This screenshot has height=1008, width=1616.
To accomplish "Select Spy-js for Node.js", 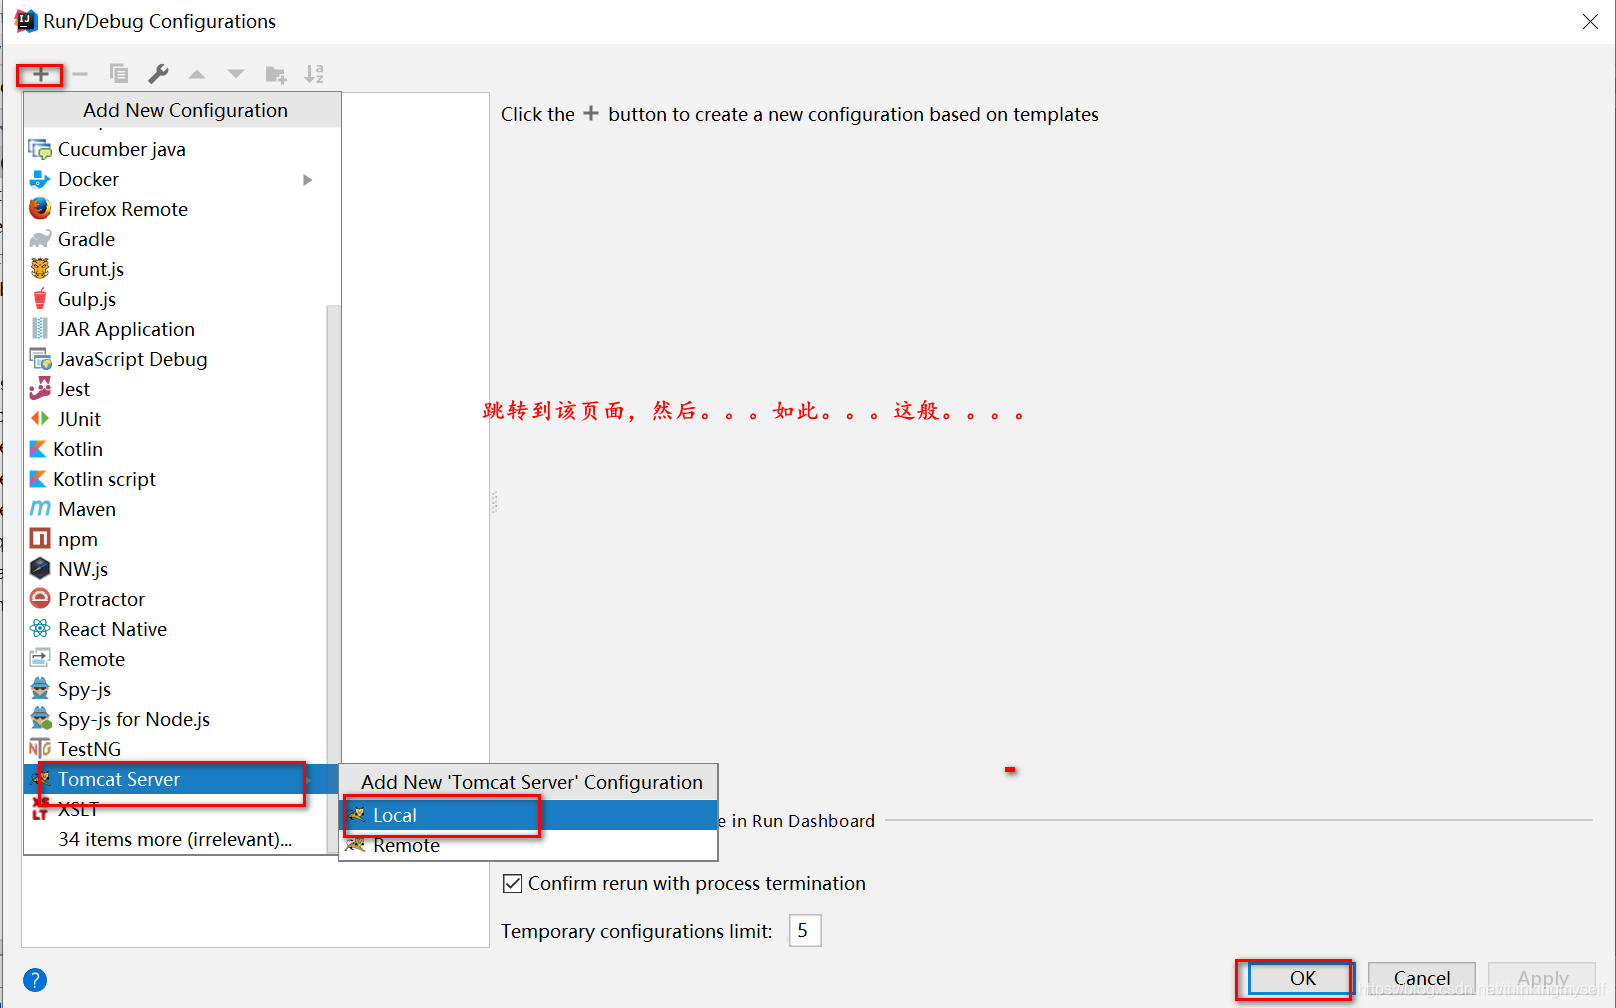I will pos(174,719).
